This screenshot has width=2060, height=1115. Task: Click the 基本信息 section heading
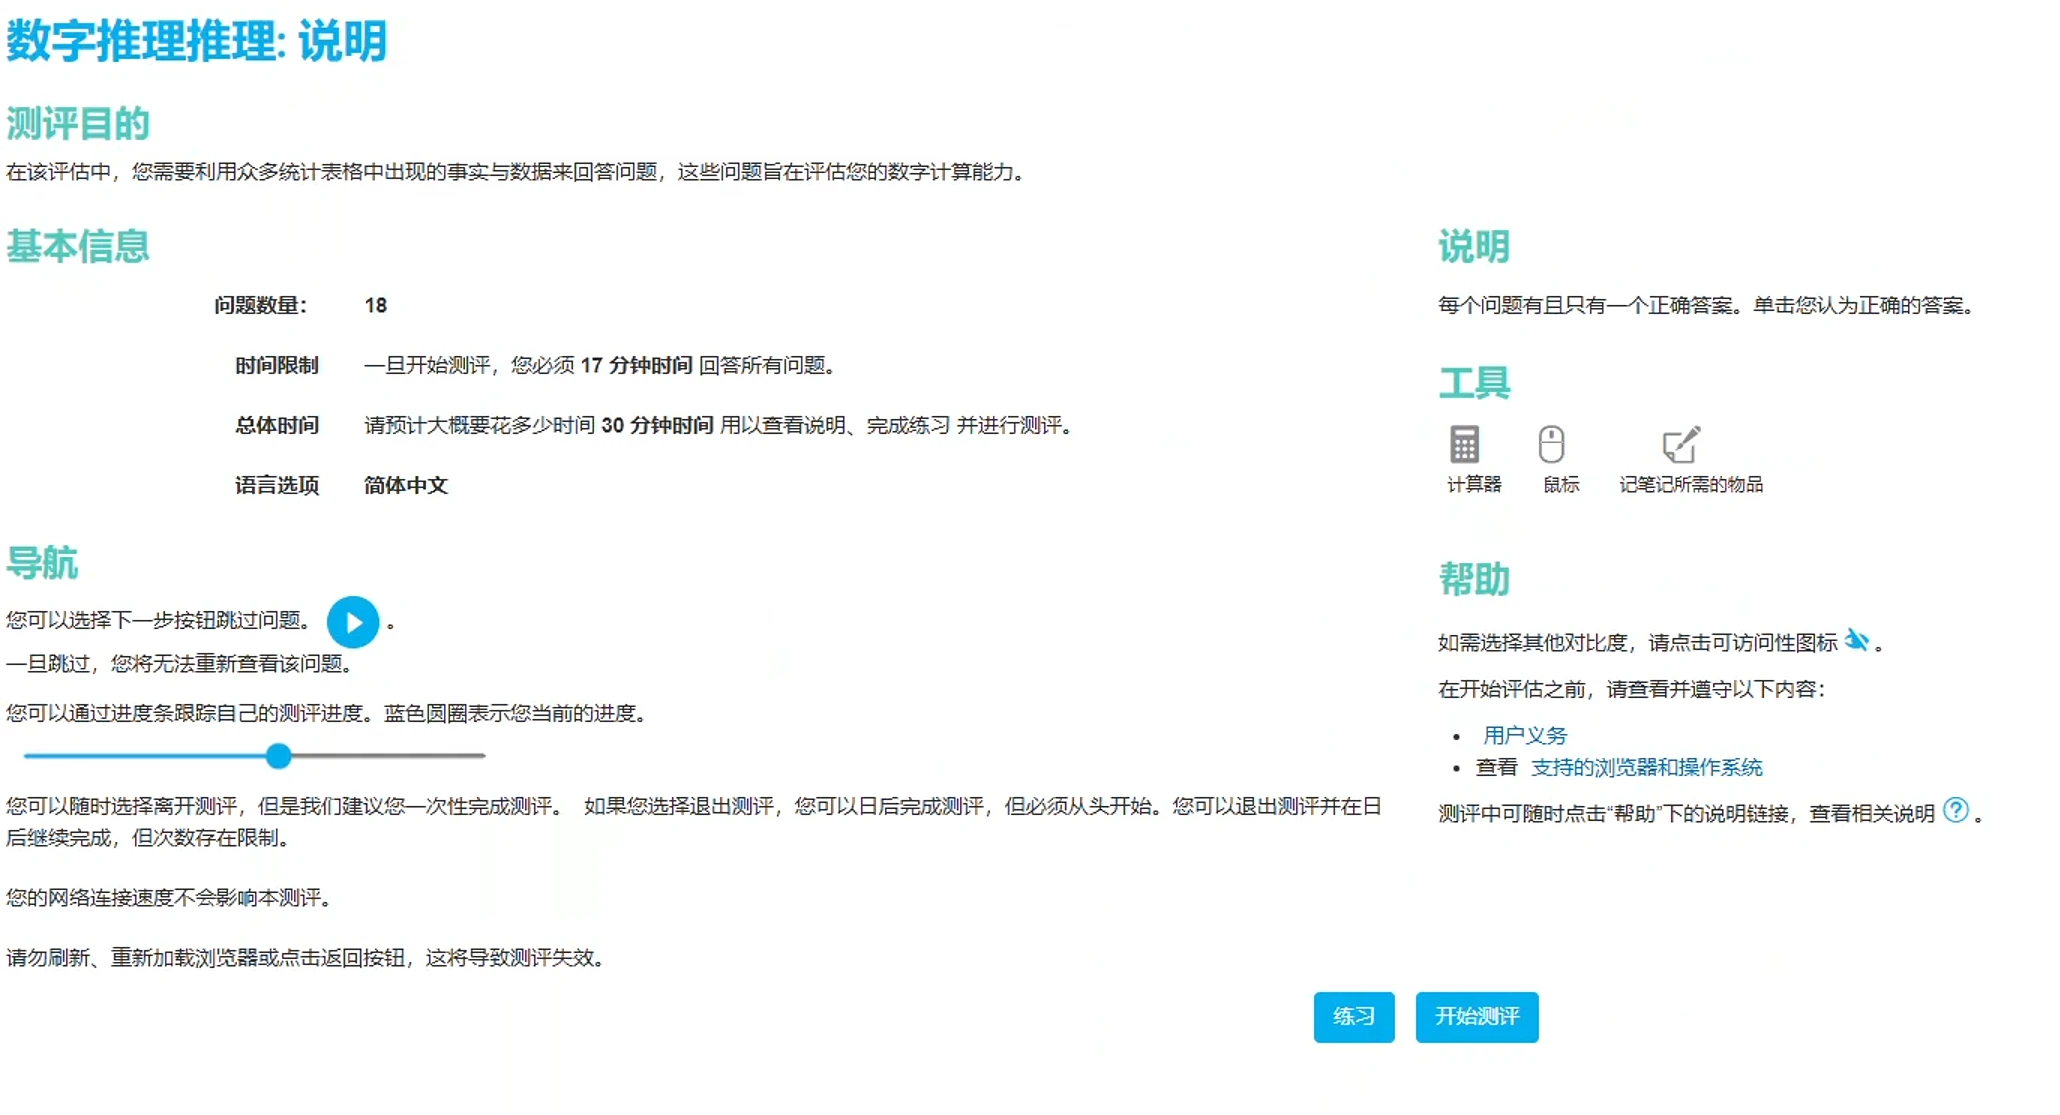click(78, 246)
